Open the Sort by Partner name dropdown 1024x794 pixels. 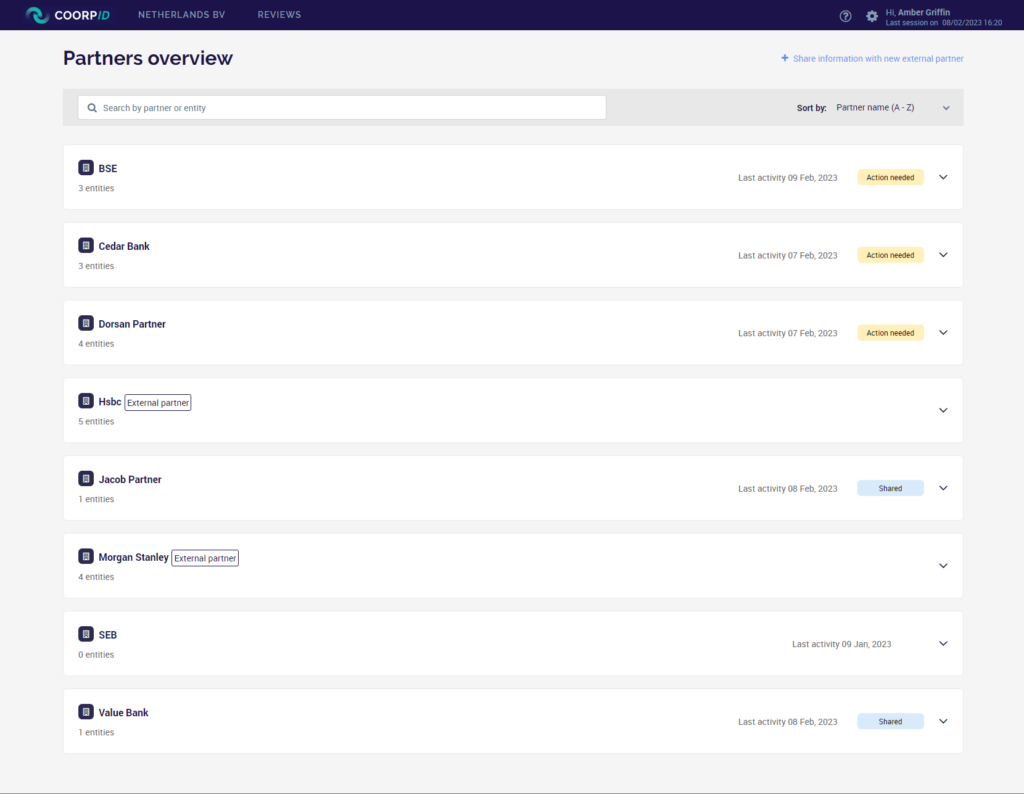pos(893,108)
